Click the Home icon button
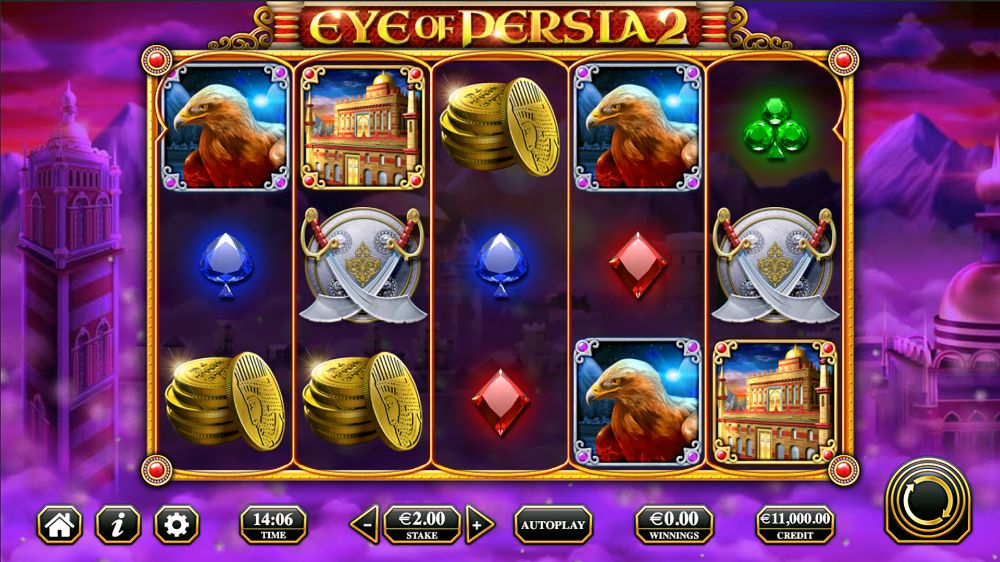The width and height of the screenshot is (1000, 562). (x=59, y=524)
